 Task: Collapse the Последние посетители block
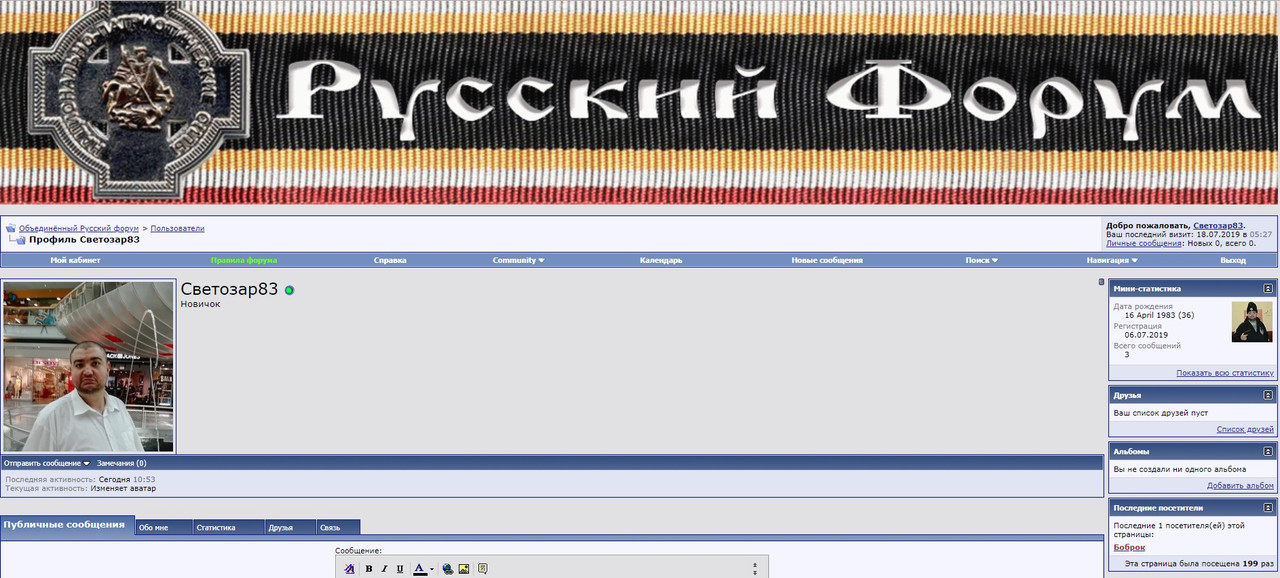coord(1268,507)
